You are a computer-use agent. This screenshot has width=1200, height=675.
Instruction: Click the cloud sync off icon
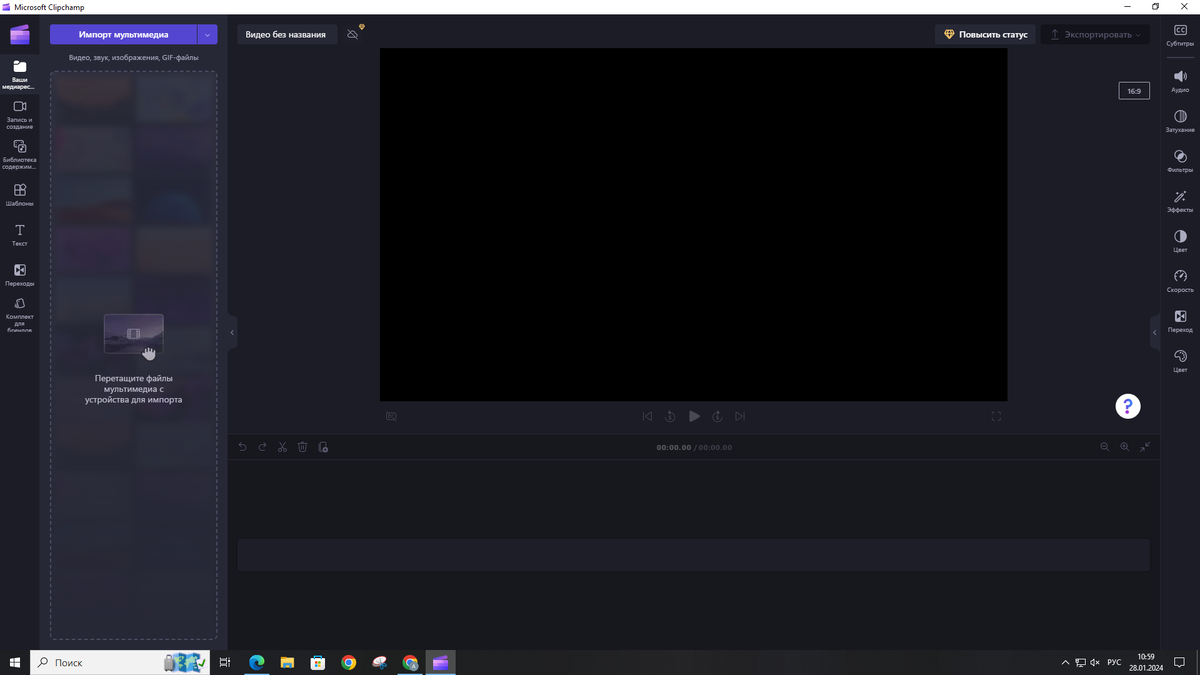point(353,34)
